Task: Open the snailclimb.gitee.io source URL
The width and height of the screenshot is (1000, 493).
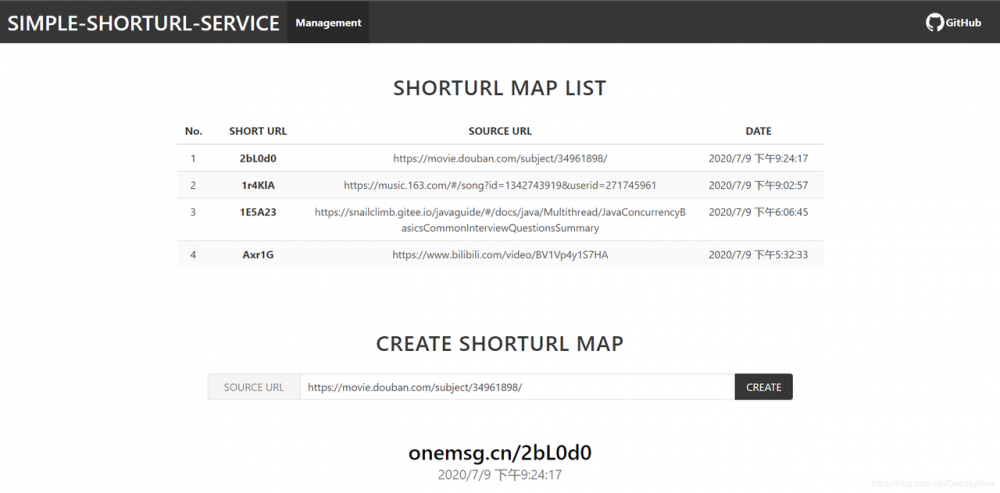Action: (x=500, y=220)
